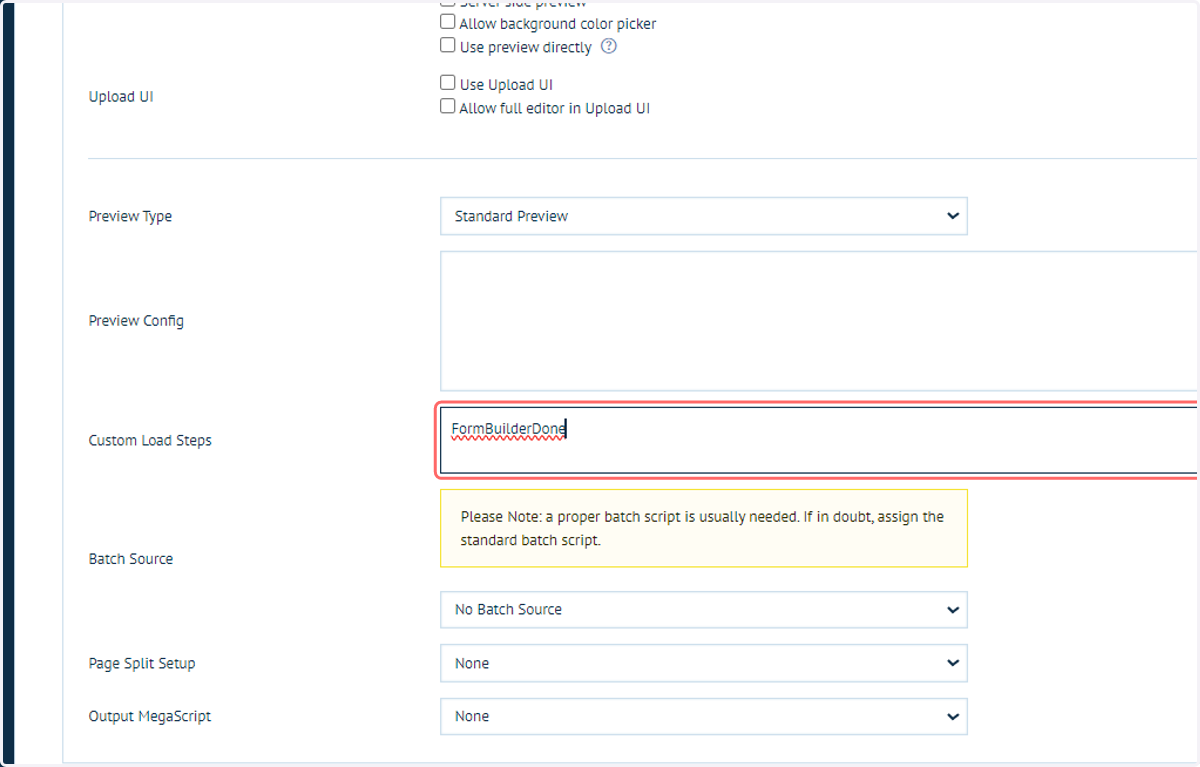Open the Batch Source dropdown
1200x767 pixels.
[x=704, y=609]
